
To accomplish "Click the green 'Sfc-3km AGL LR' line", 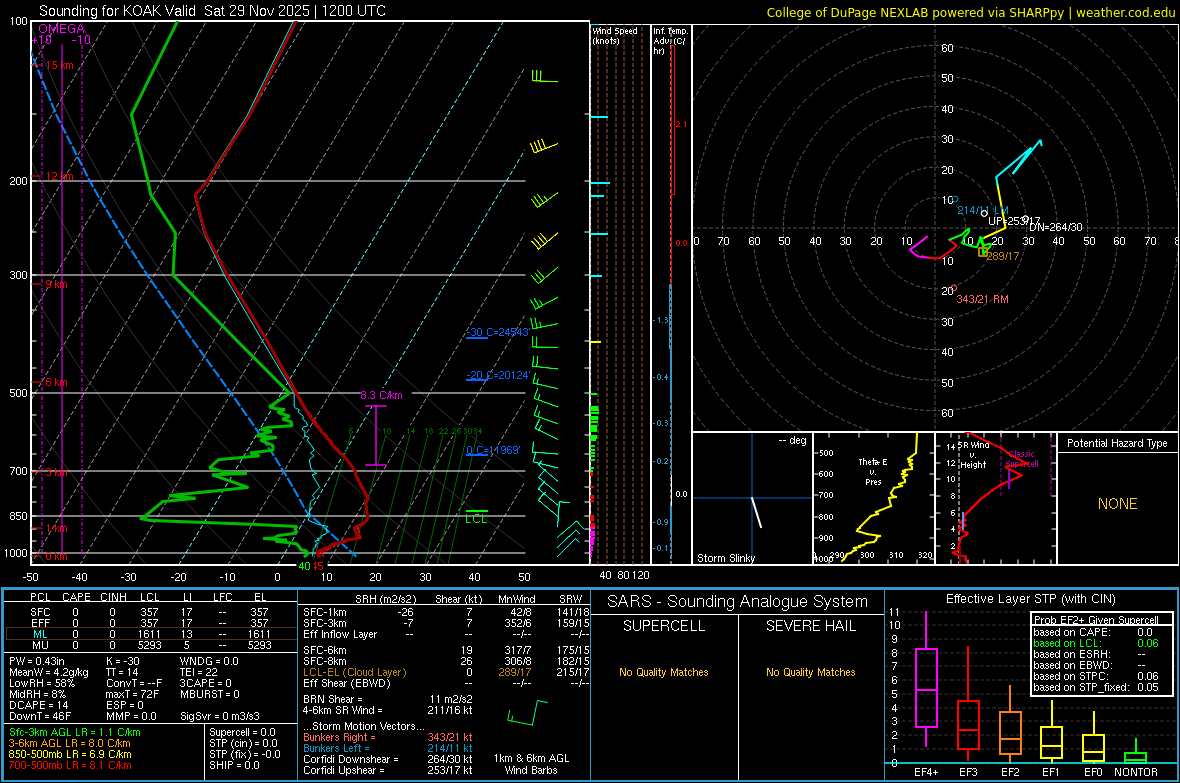I will [x=75, y=733].
